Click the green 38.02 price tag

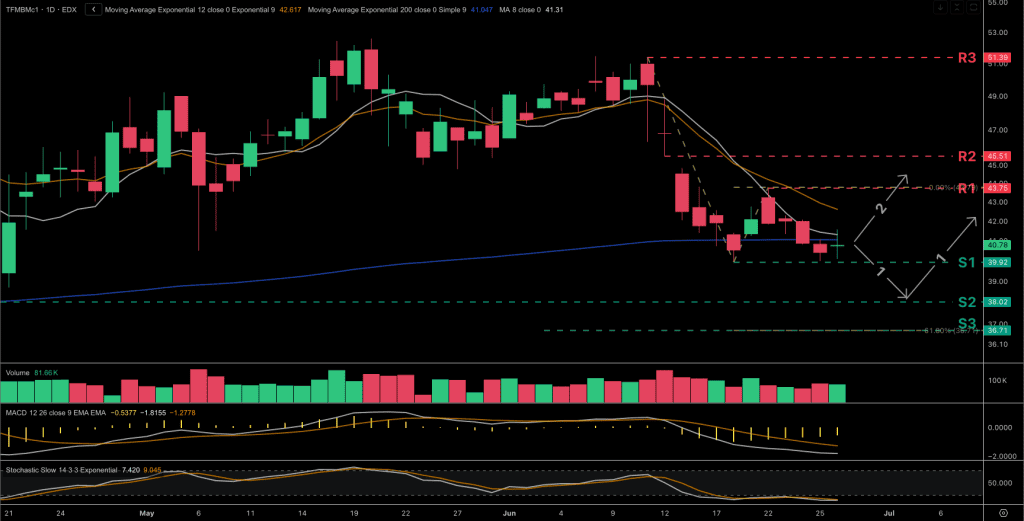(998, 302)
